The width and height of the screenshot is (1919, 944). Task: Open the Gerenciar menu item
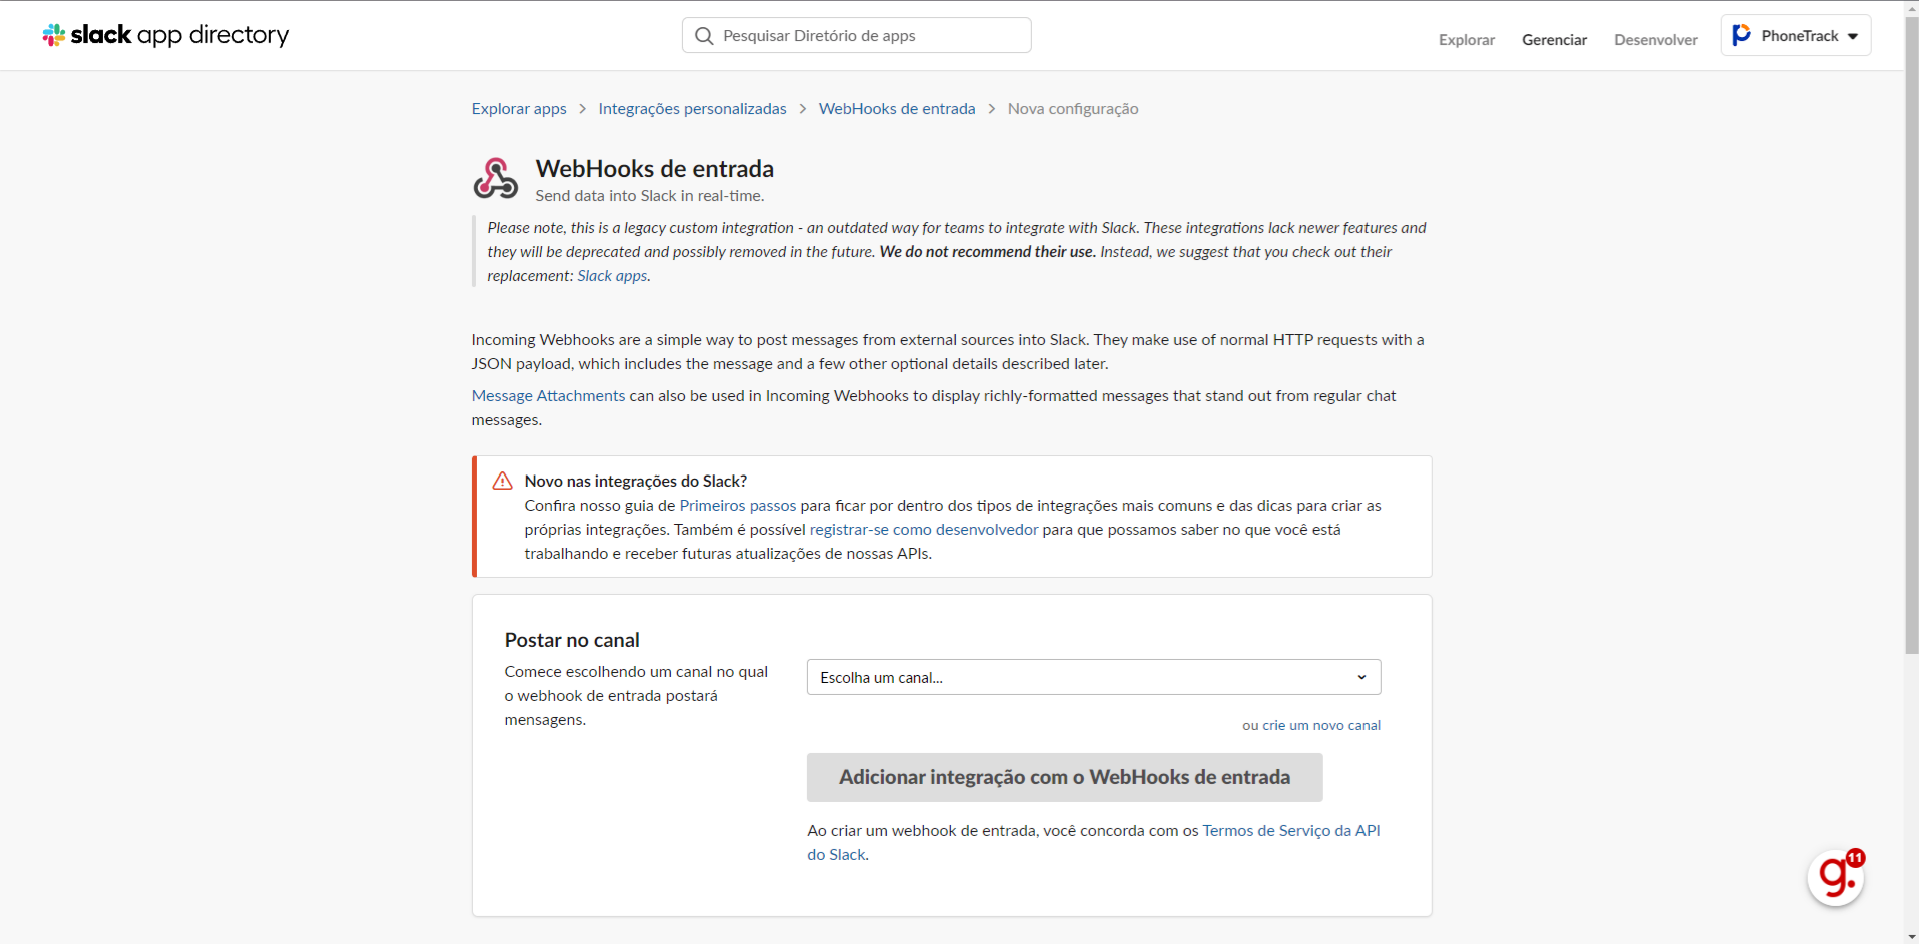tap(1554, 40)
